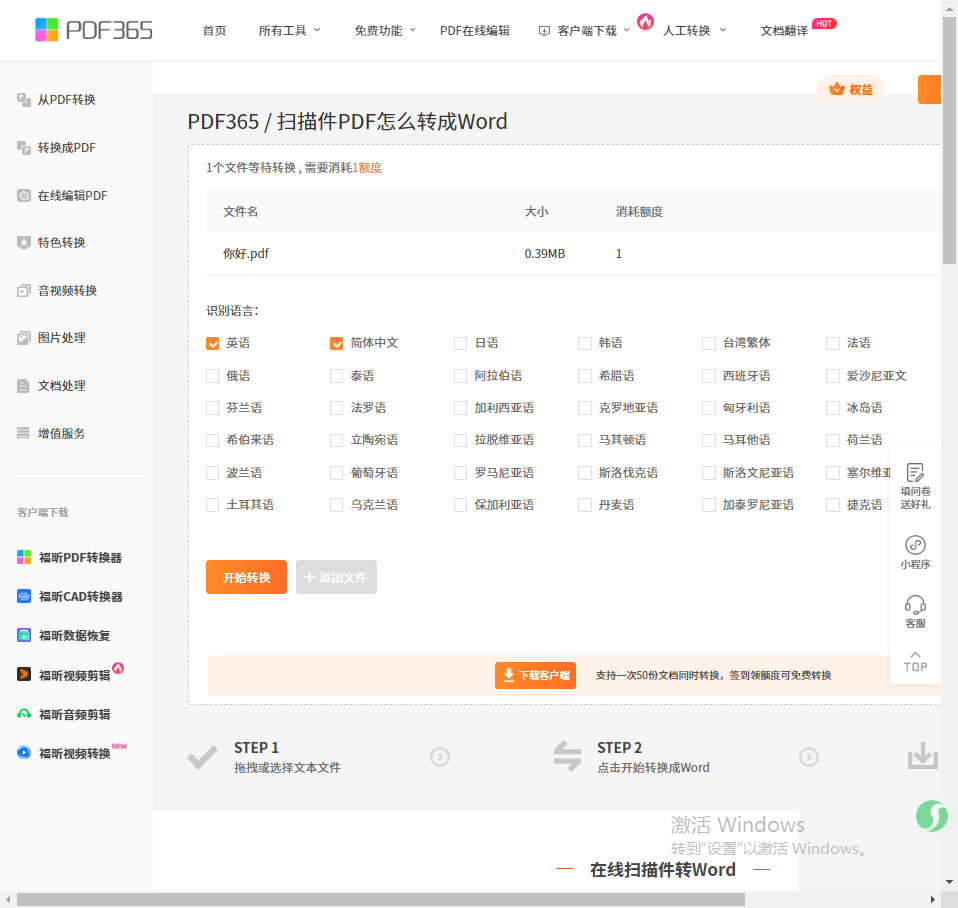
Task: Open PDF在线编辑 in the navbar
Action: pos(475,31)
